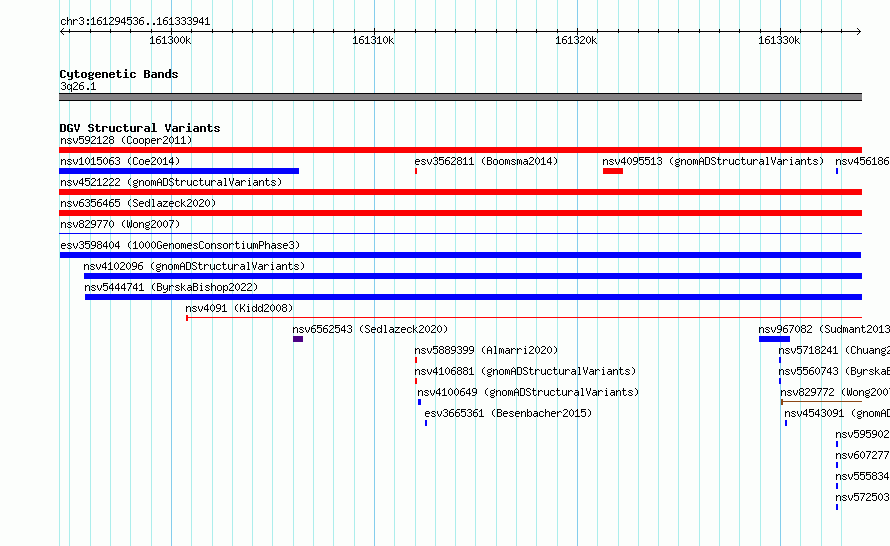Image resolution: width=890 pixels, height=546 pixels.
Task: Click the nsv829770 (Wong2007) label
Action: [120, 224]
